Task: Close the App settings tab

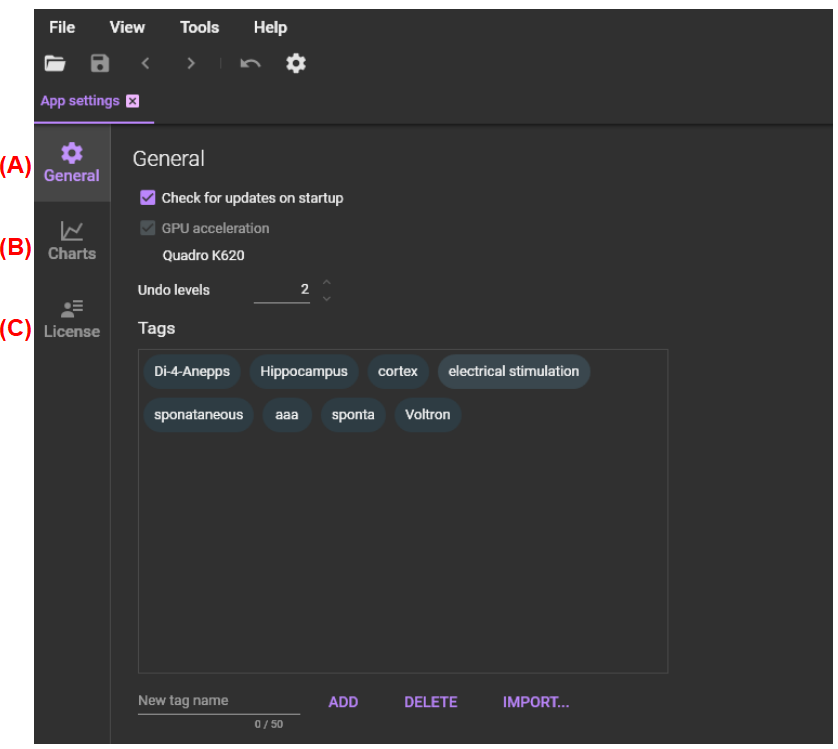Action: point(133,101)
